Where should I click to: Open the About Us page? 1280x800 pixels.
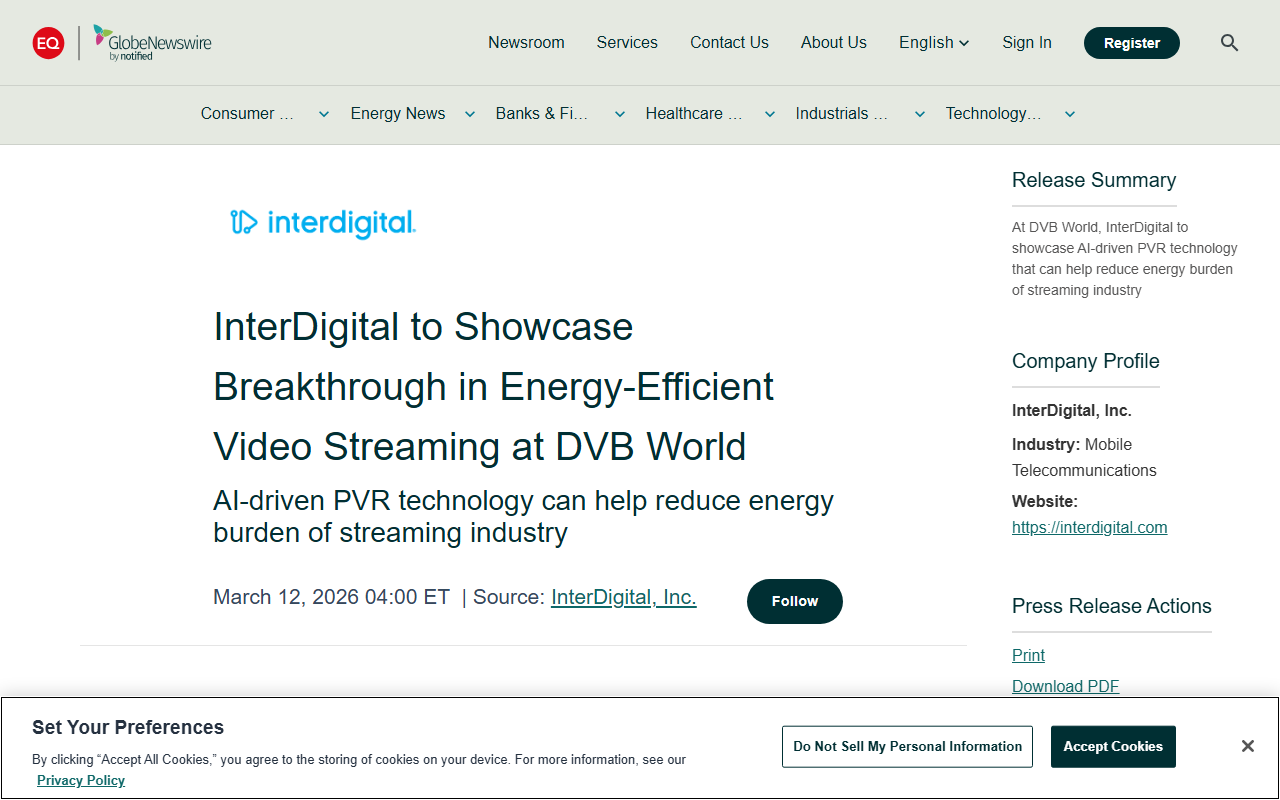(834, 43)
